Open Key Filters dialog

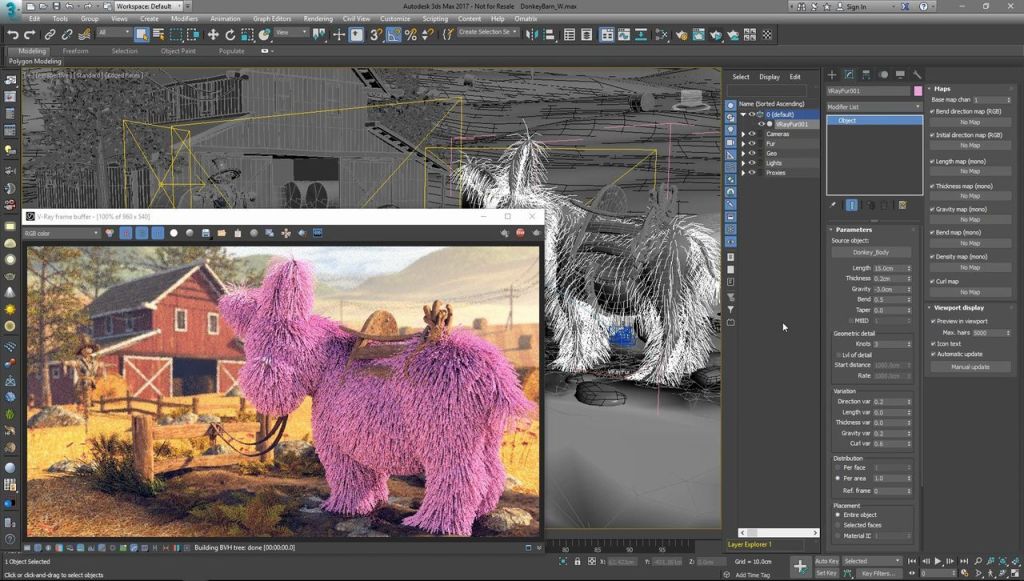[x=878, y=573]
